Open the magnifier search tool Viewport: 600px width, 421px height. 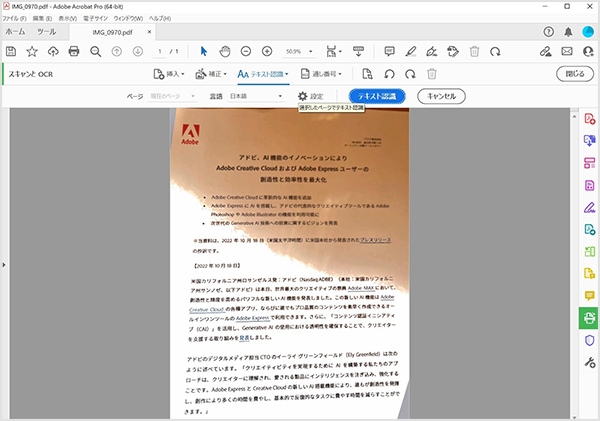tap(95, 51)
